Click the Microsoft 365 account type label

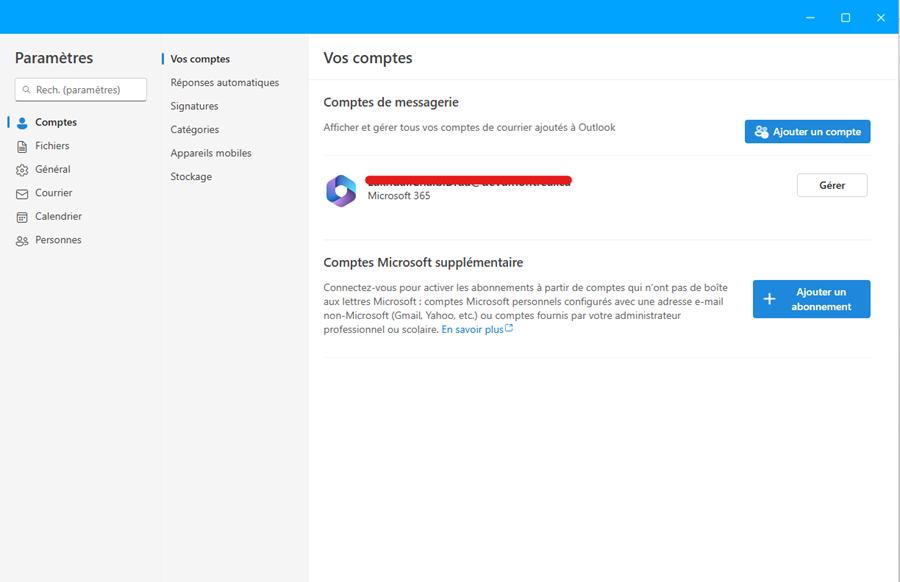tap(399, 196)
